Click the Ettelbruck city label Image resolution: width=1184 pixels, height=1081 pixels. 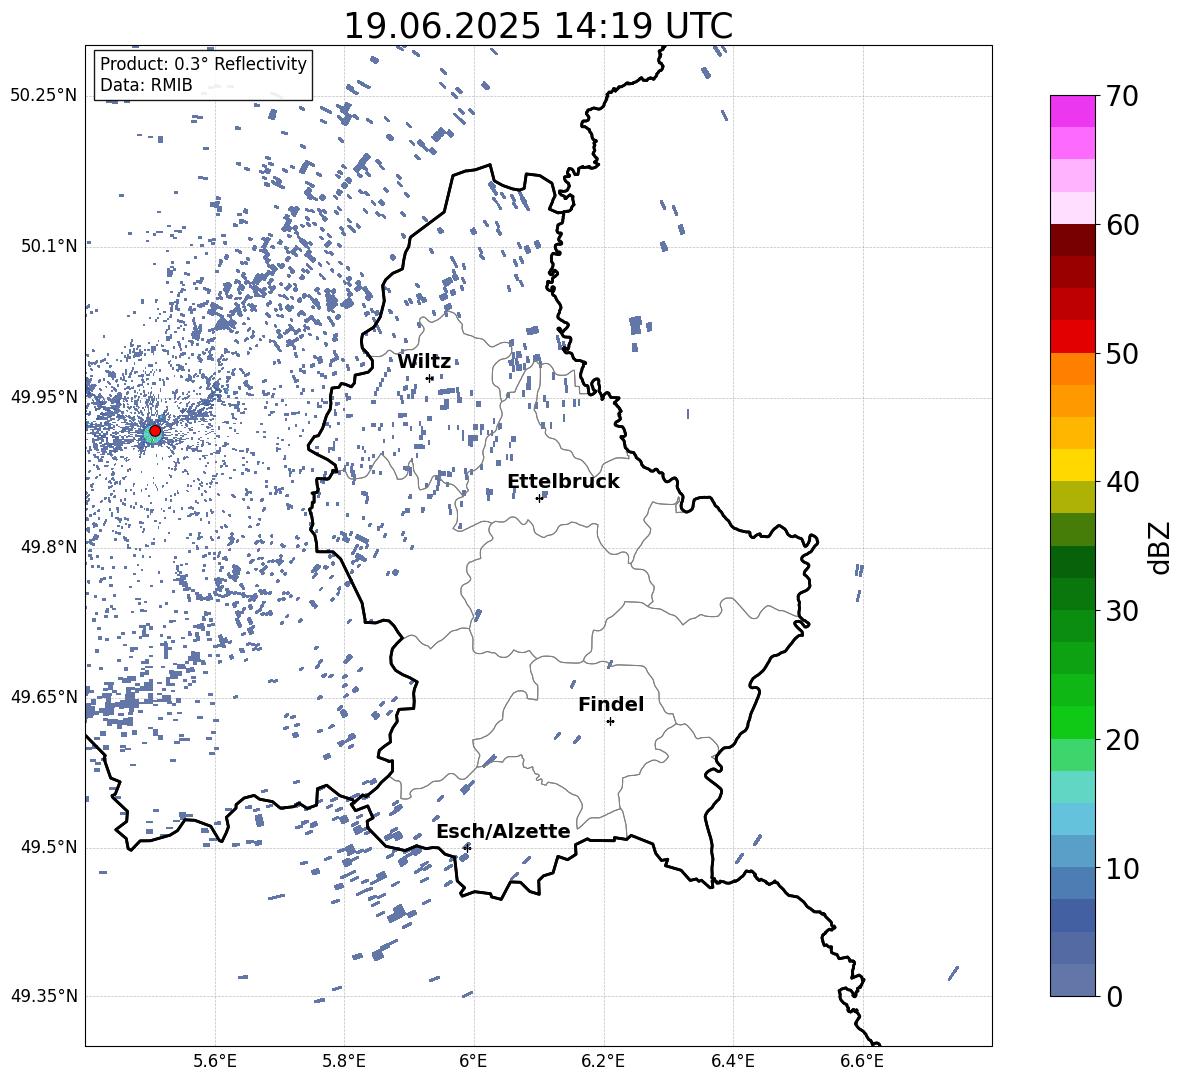pos(563,482)
